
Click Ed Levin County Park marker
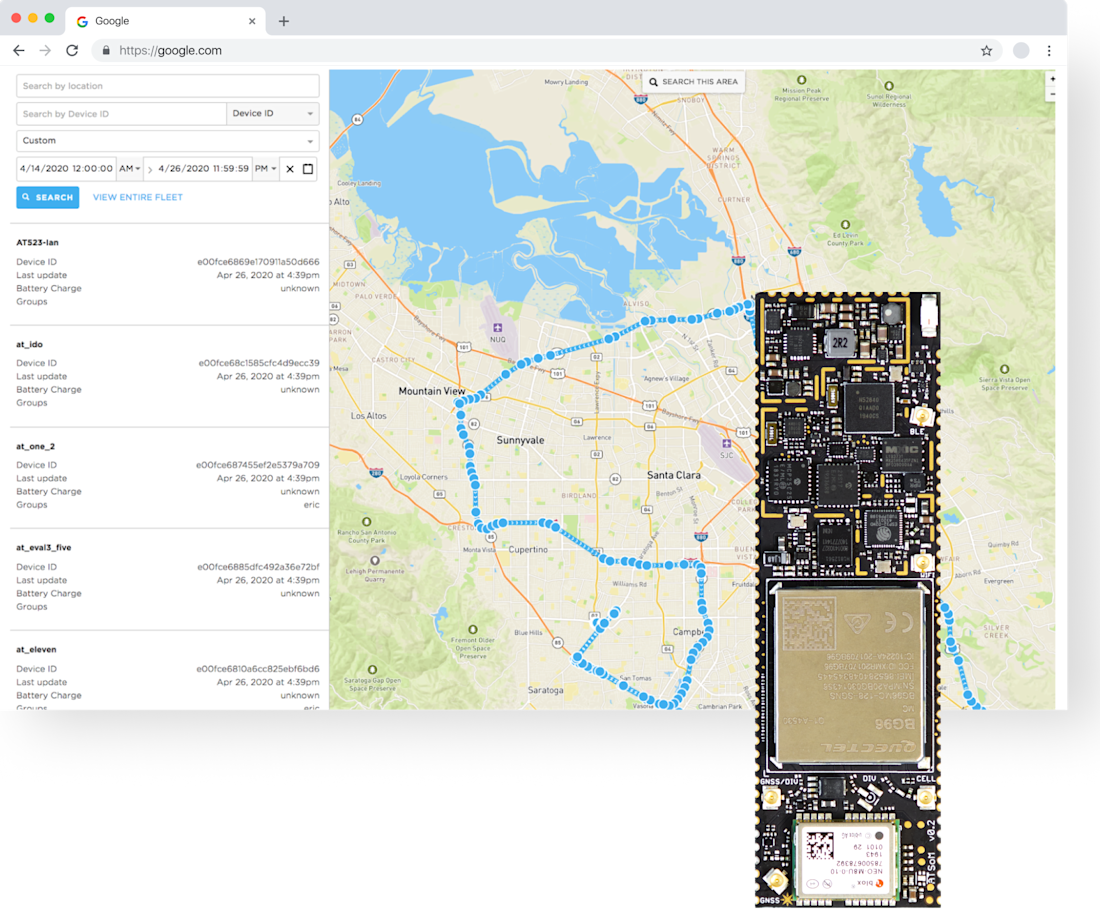click(x=845, y=225)
